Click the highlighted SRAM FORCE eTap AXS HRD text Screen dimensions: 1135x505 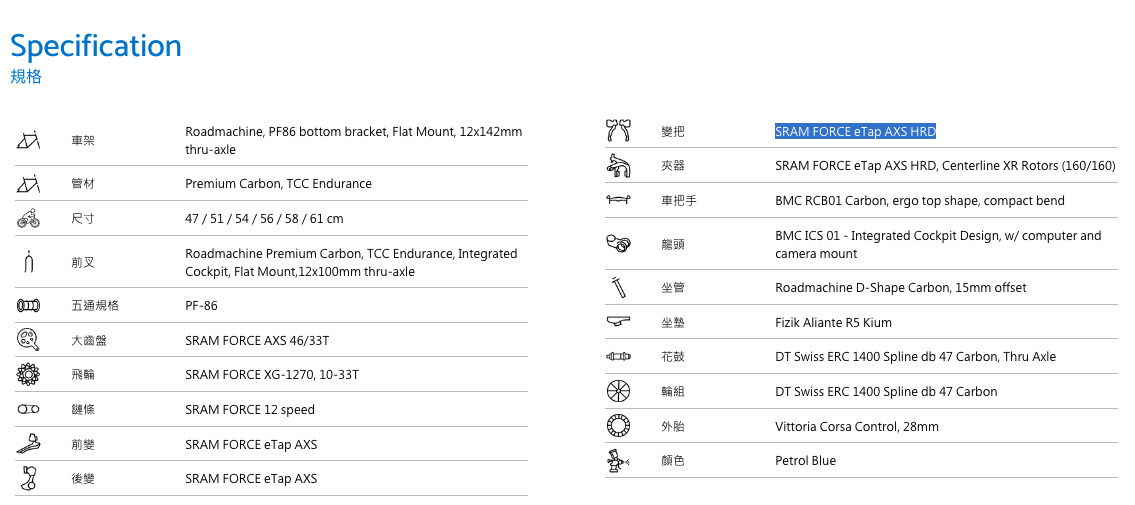click(x=856, y=131)
